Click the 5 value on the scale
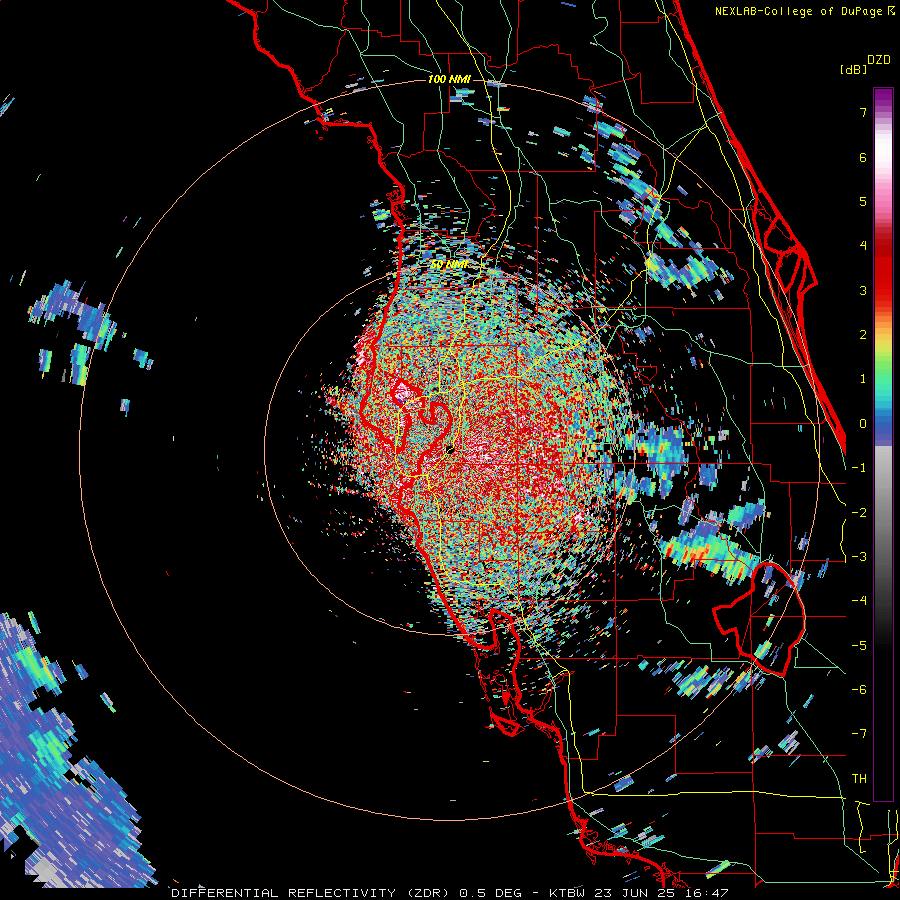The width and height of the screenshot is (900, 900). click(863, 201)
